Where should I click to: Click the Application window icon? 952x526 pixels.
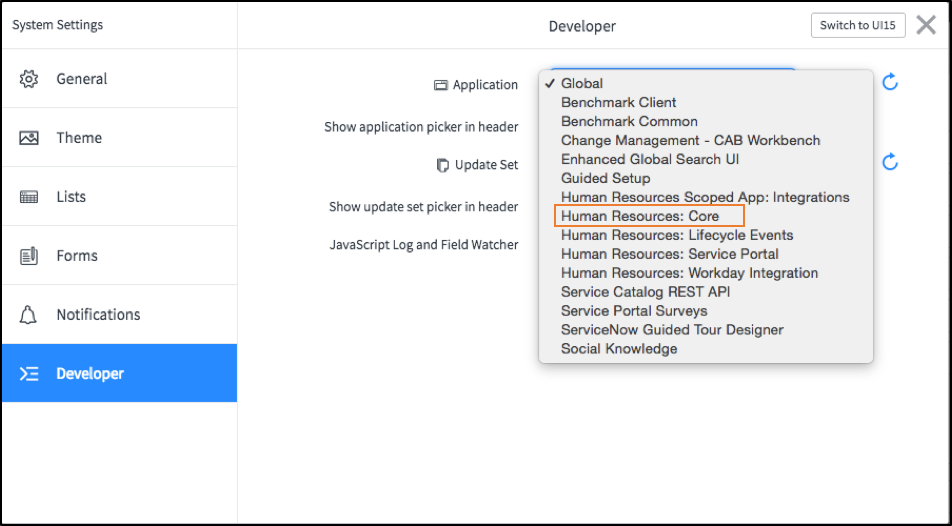click(440, 85)
